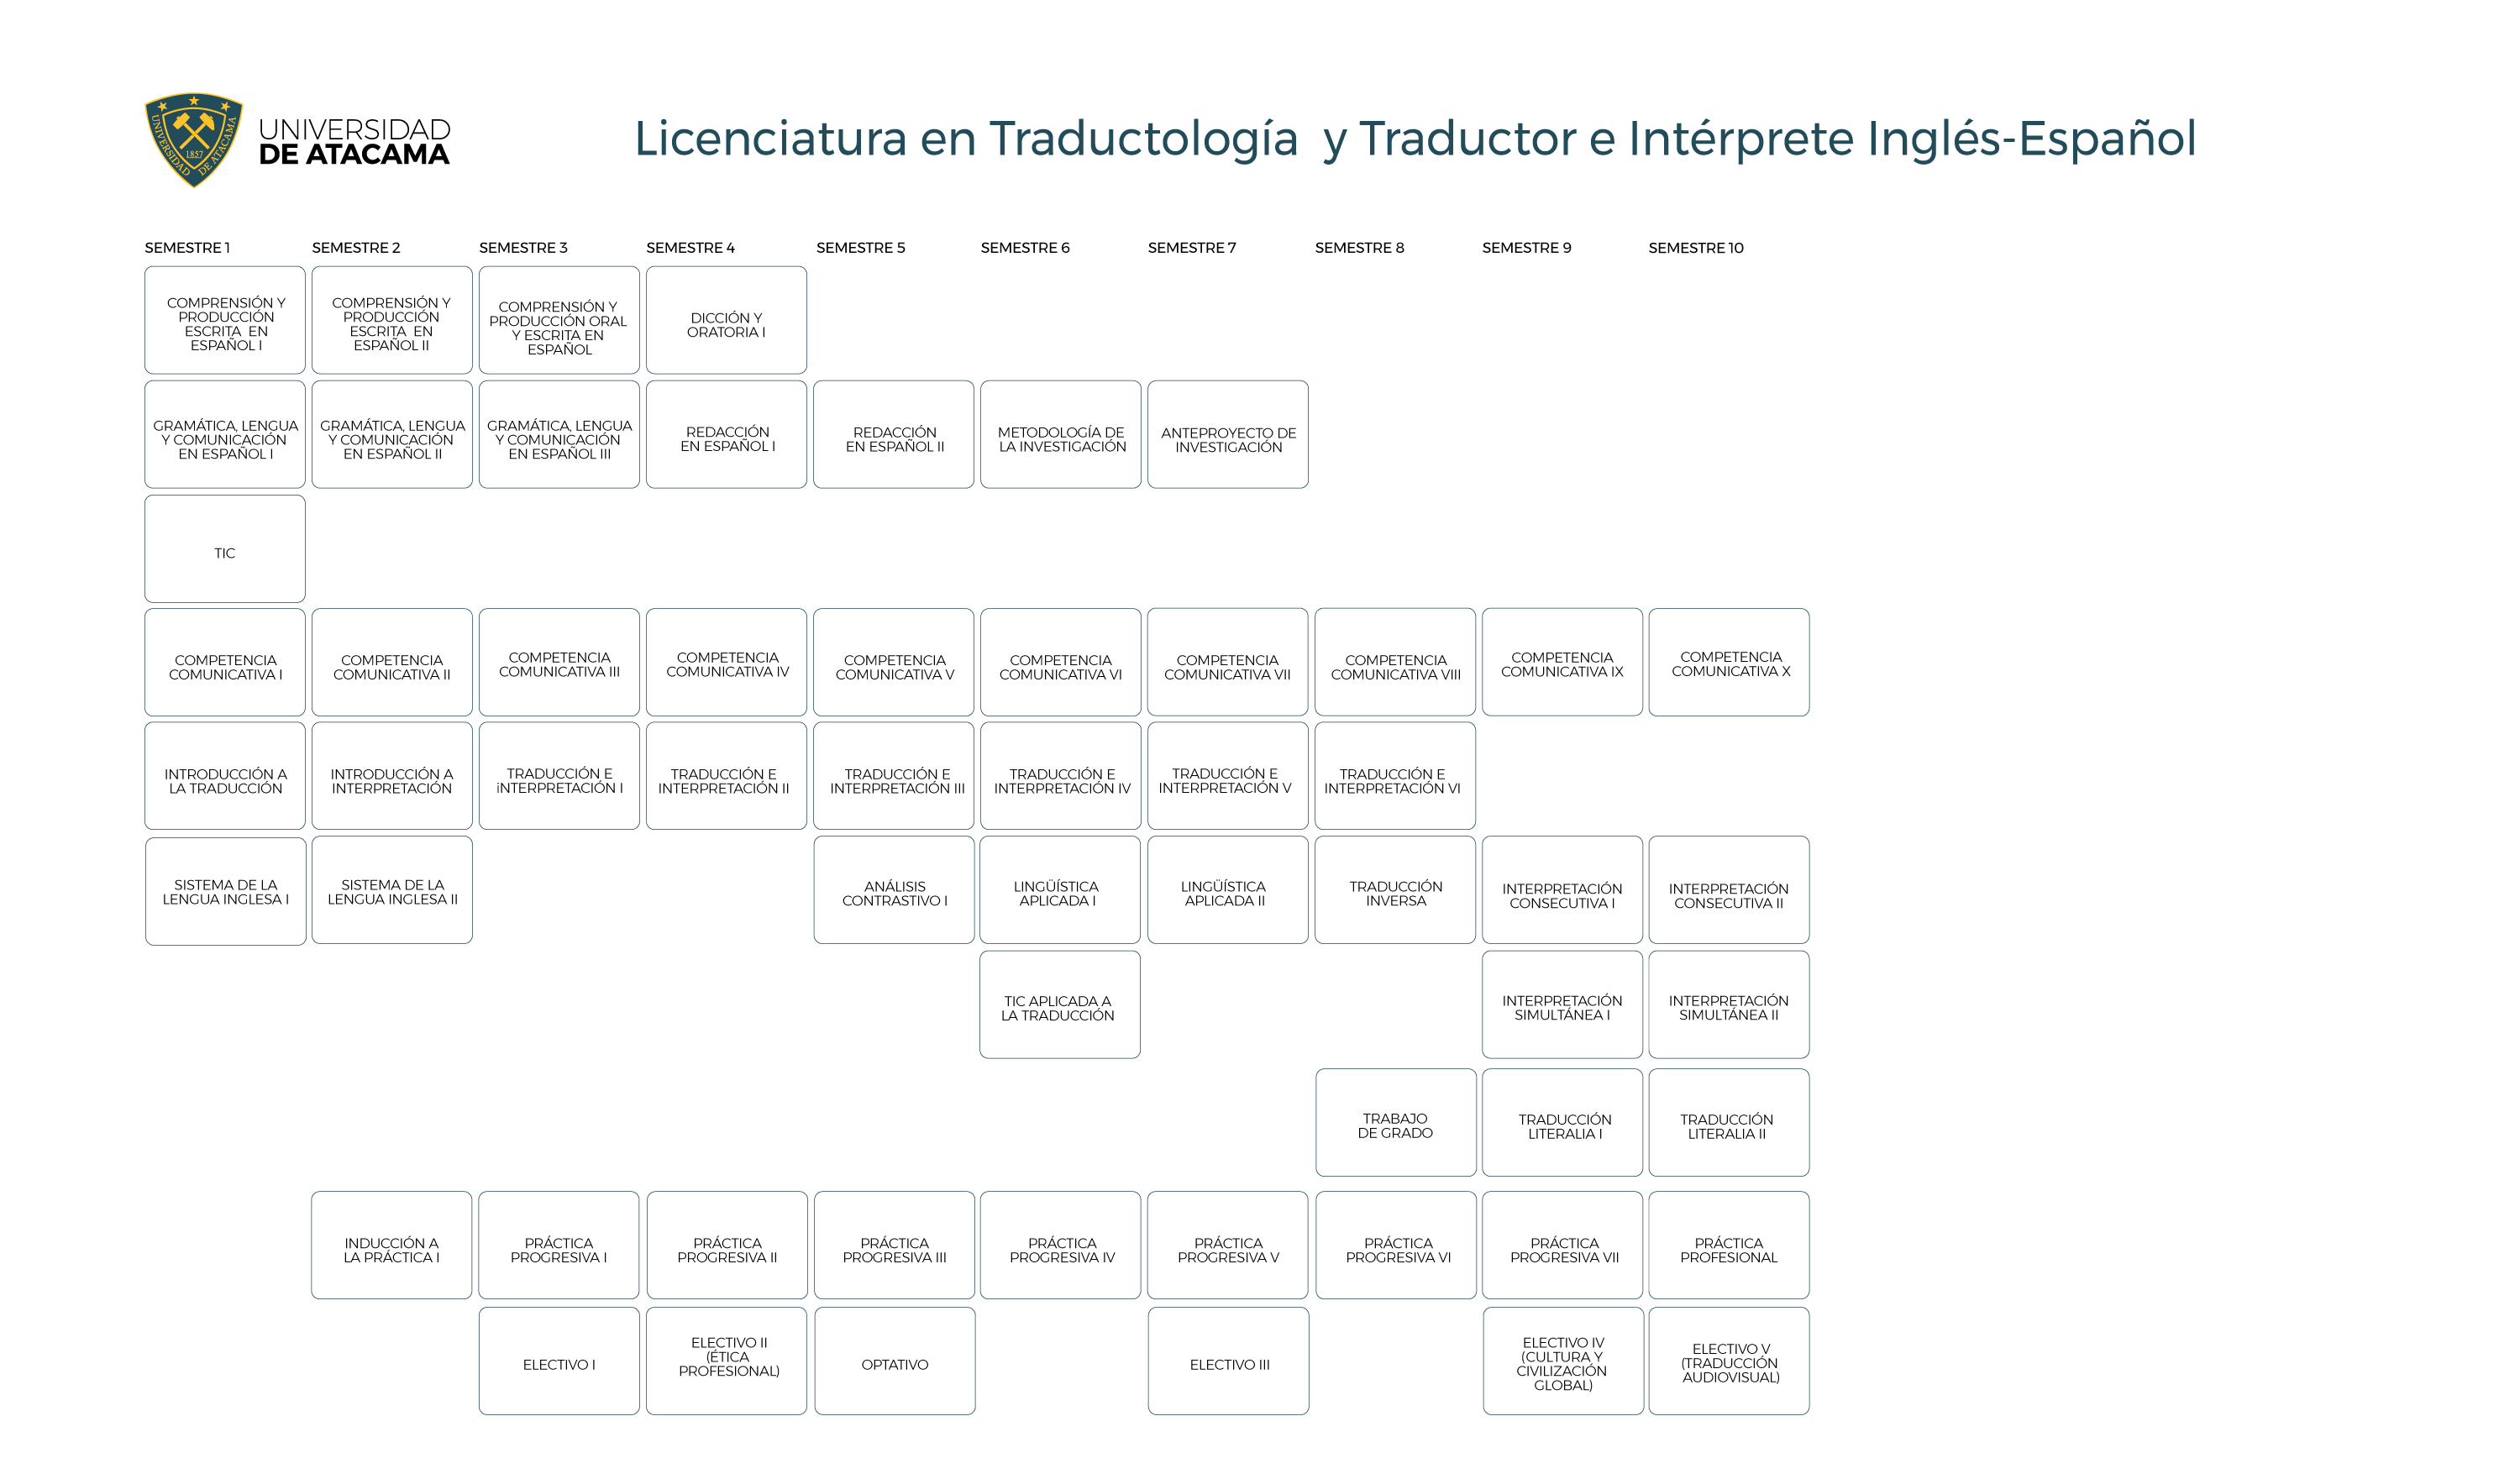Image resolution: width=2520 pixels, height=1458 pixels.
Task: Open Lingüística Aplicada I course
Action: tap(1060, 890)
